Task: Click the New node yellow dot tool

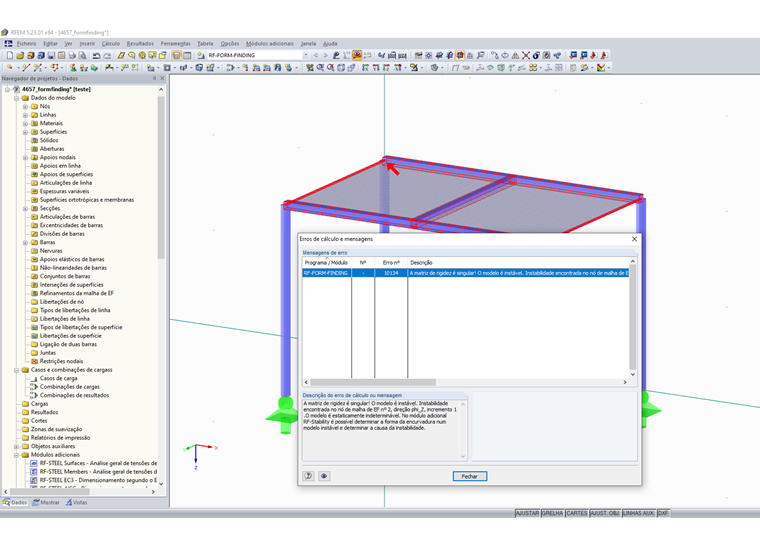Action: click(x=10, y=68)
